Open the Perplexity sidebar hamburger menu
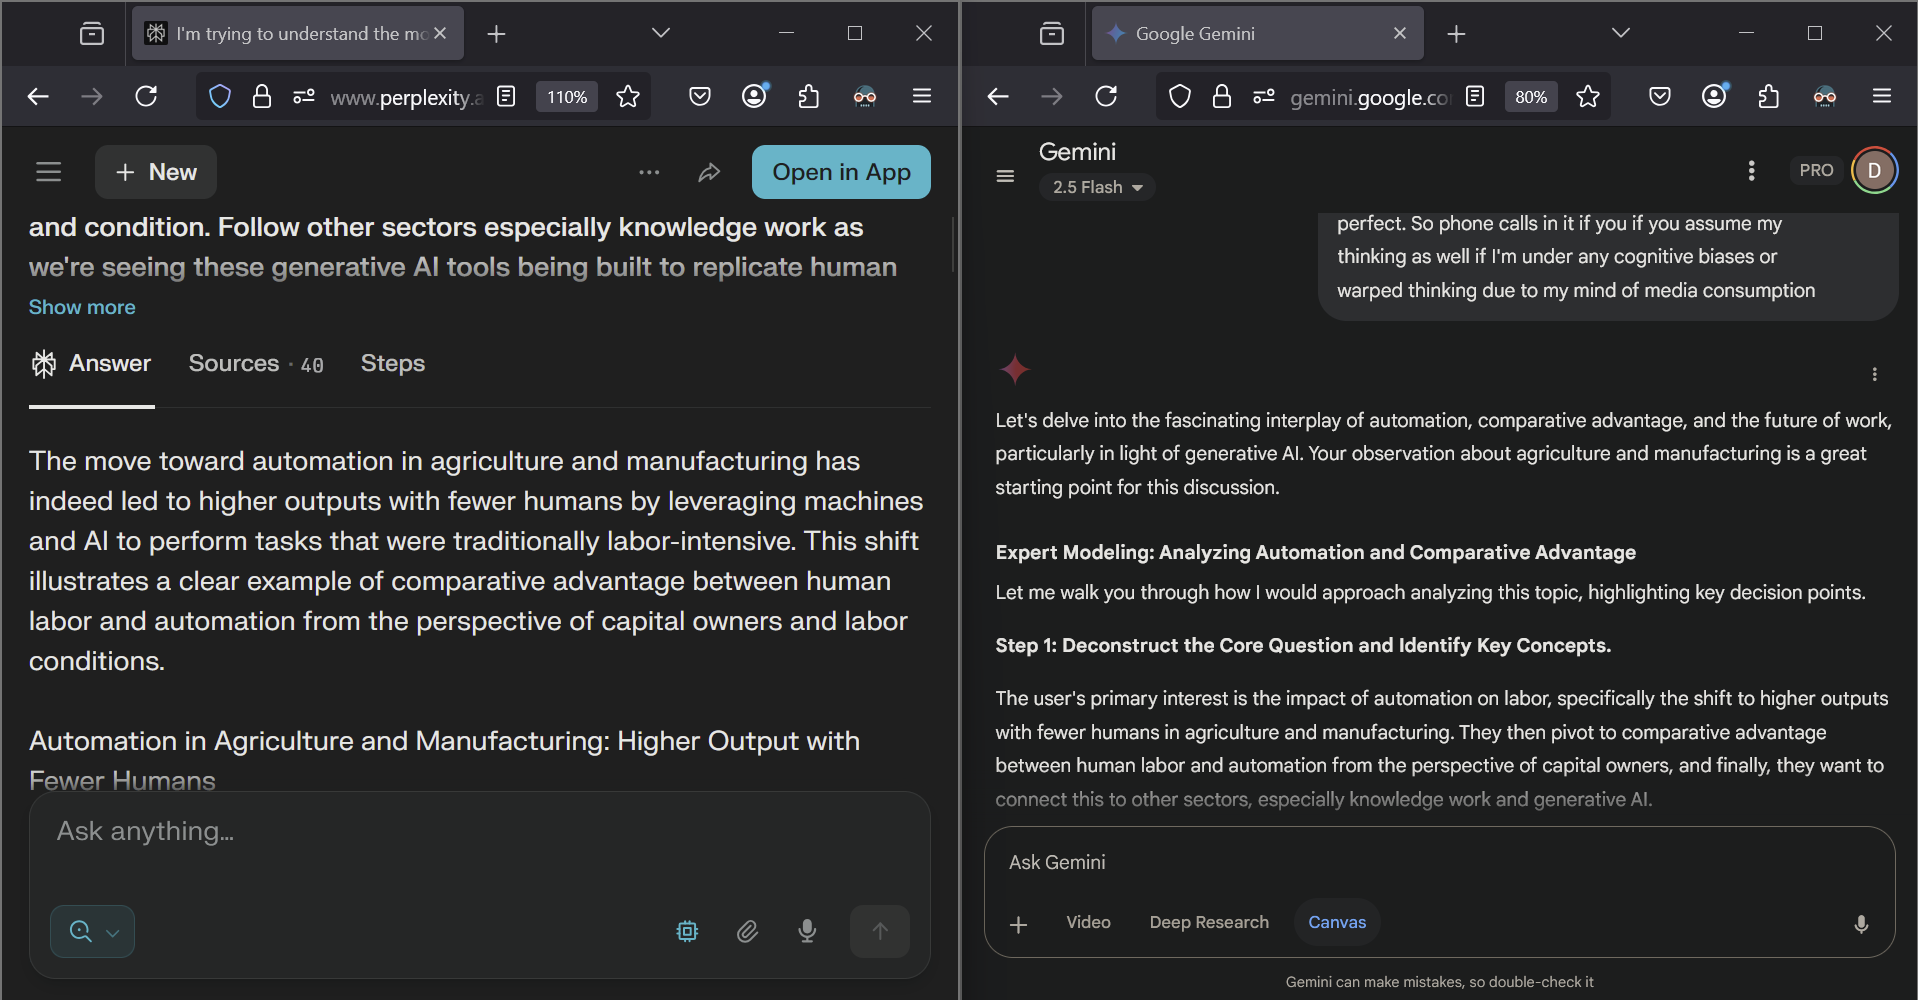The image size is (1918, 1000). point(49,172)
